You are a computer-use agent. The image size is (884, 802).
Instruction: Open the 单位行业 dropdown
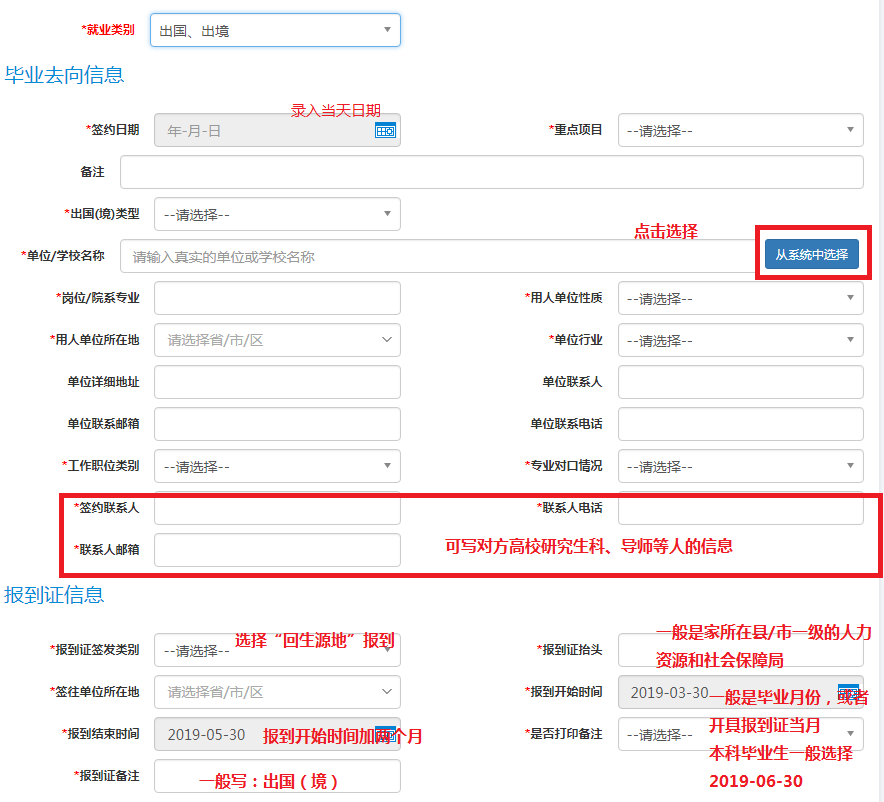[740, 340]
